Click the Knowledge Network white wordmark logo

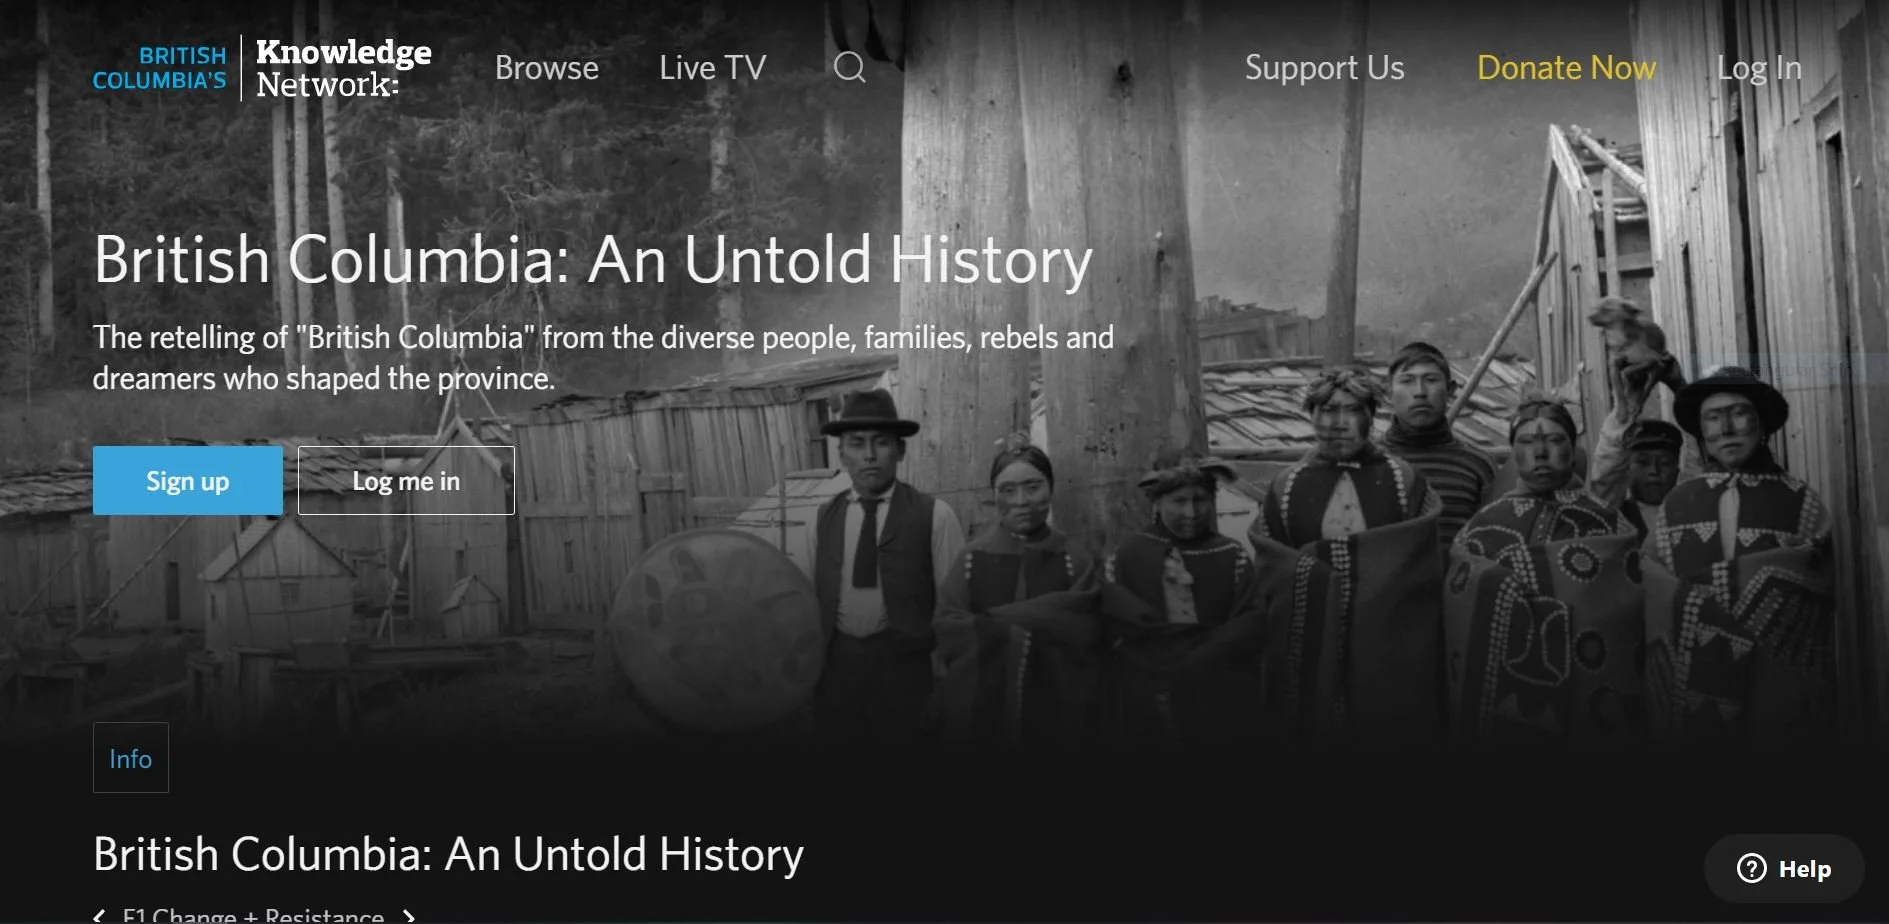pyautogui.click(x=343, y=67)
